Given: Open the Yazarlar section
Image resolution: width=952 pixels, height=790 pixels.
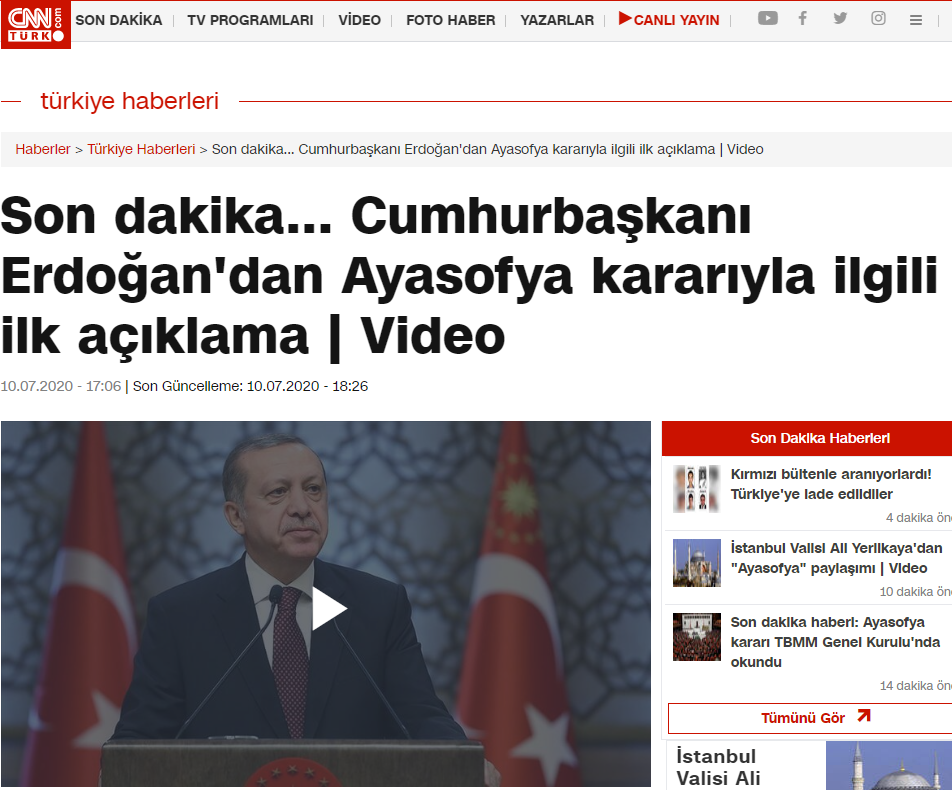Looking at the screenshot, I should [x=556, y=20].
